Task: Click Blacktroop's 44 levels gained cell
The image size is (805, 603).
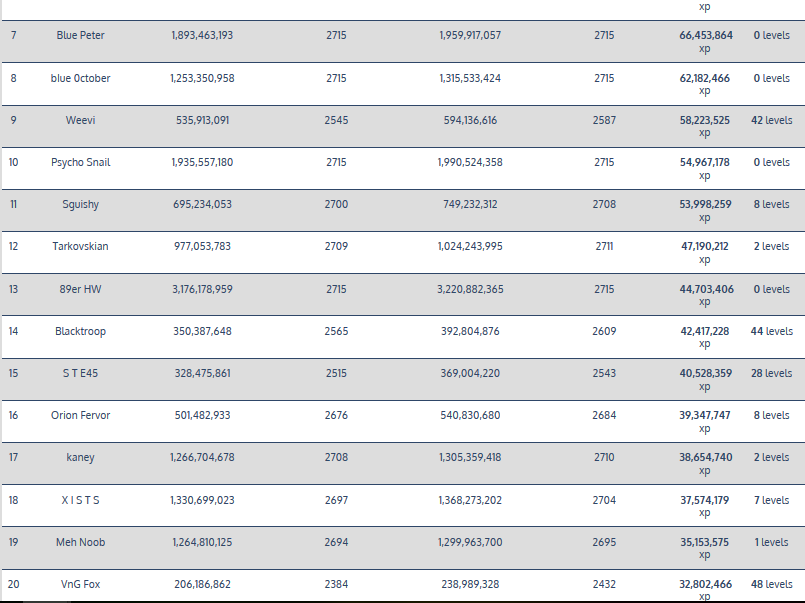Action: coord(771,331)
